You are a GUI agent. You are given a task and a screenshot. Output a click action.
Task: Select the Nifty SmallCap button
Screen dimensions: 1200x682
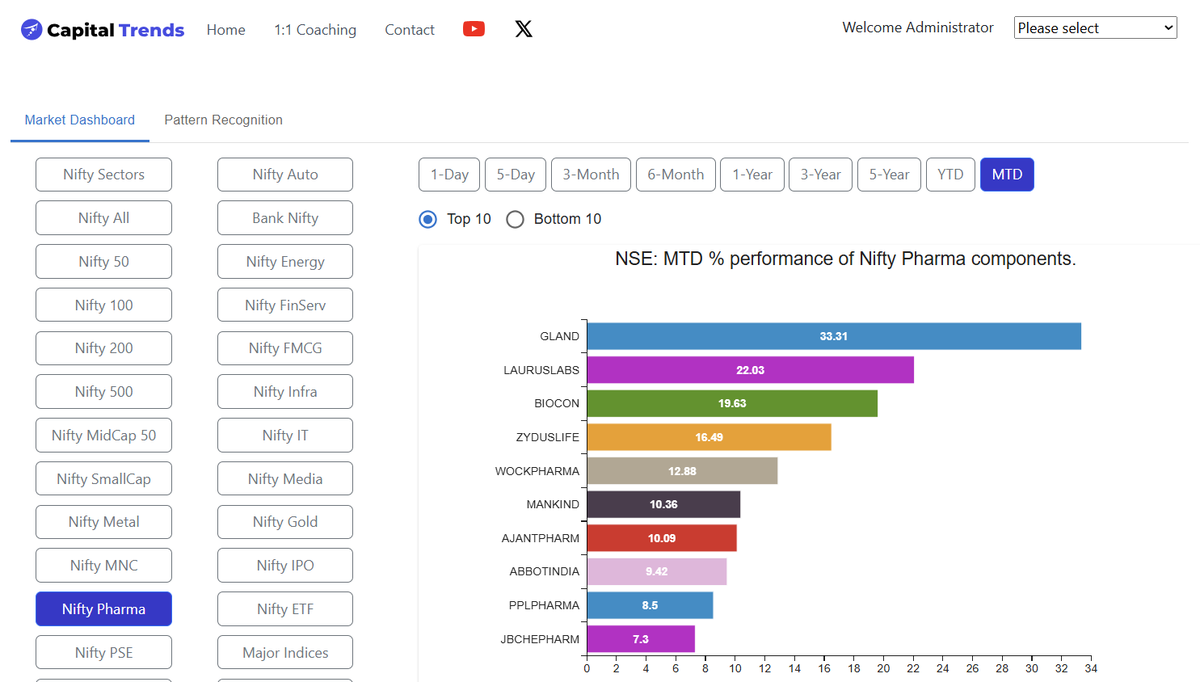point(104,478)
